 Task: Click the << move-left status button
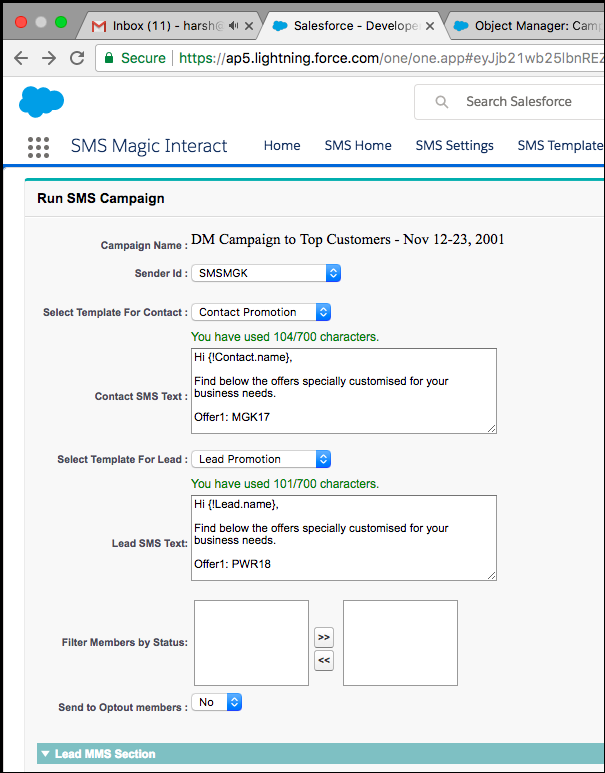(324, 660)
